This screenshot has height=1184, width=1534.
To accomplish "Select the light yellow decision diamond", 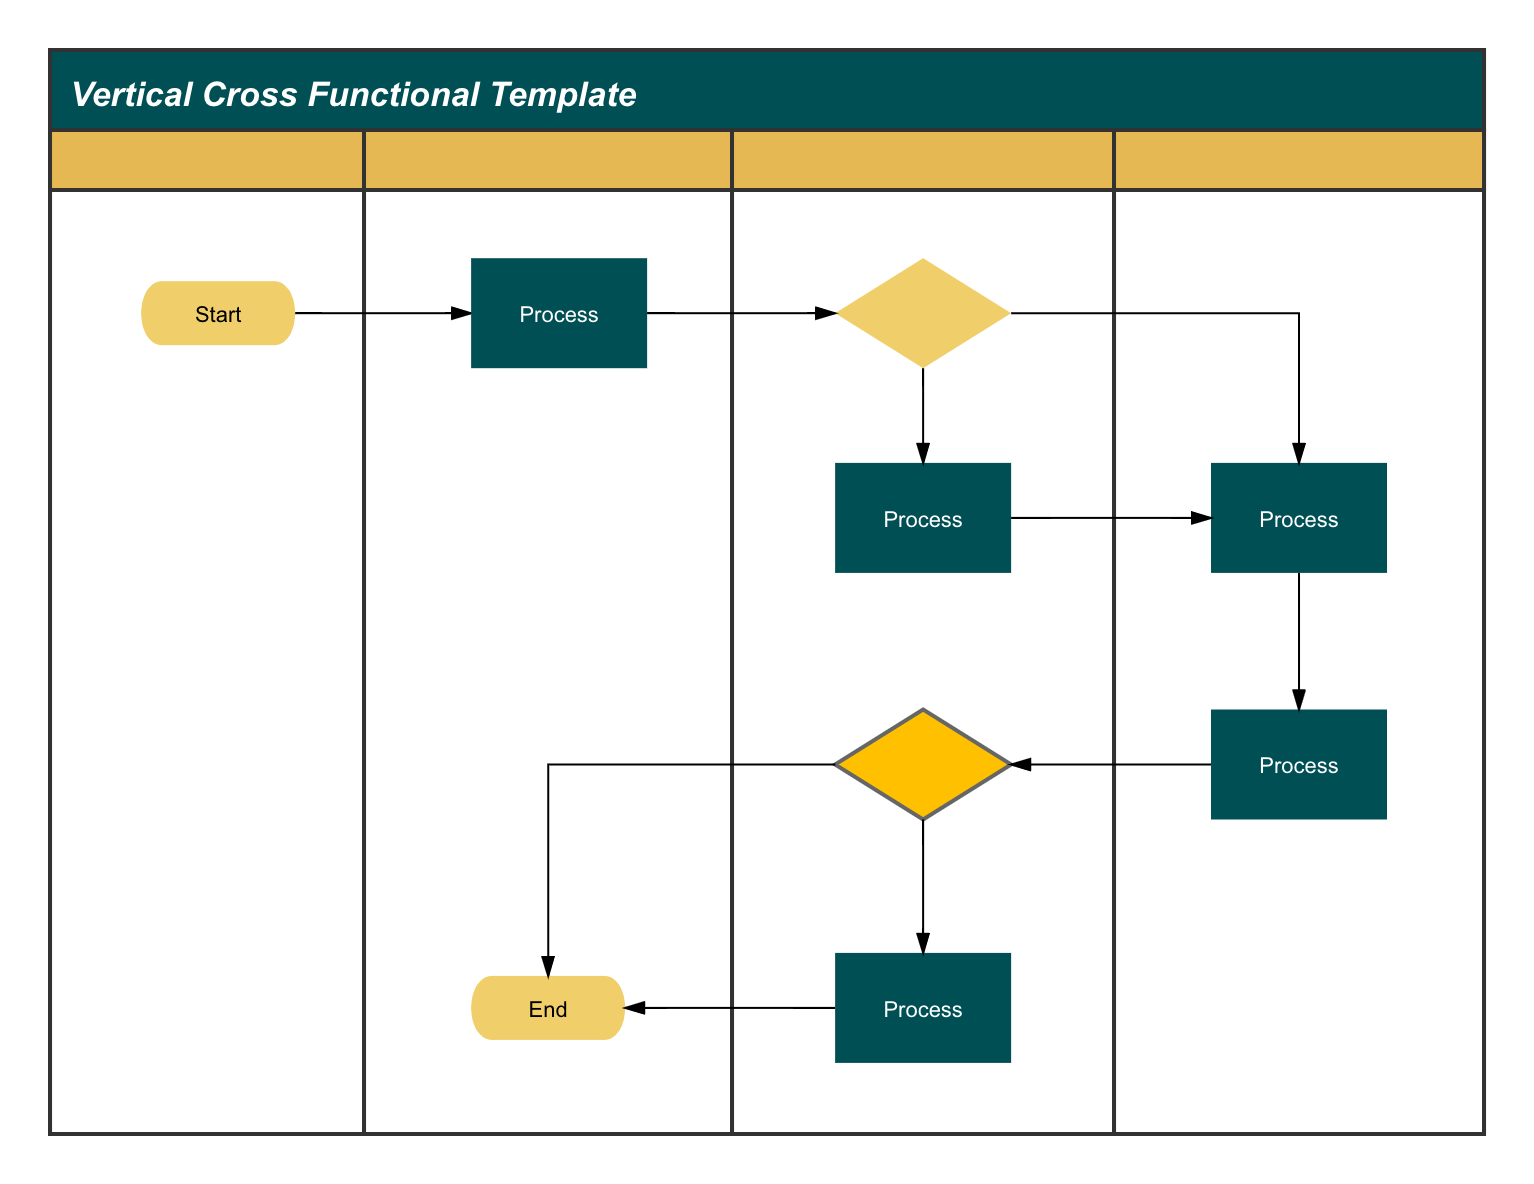I will (923, 313).
